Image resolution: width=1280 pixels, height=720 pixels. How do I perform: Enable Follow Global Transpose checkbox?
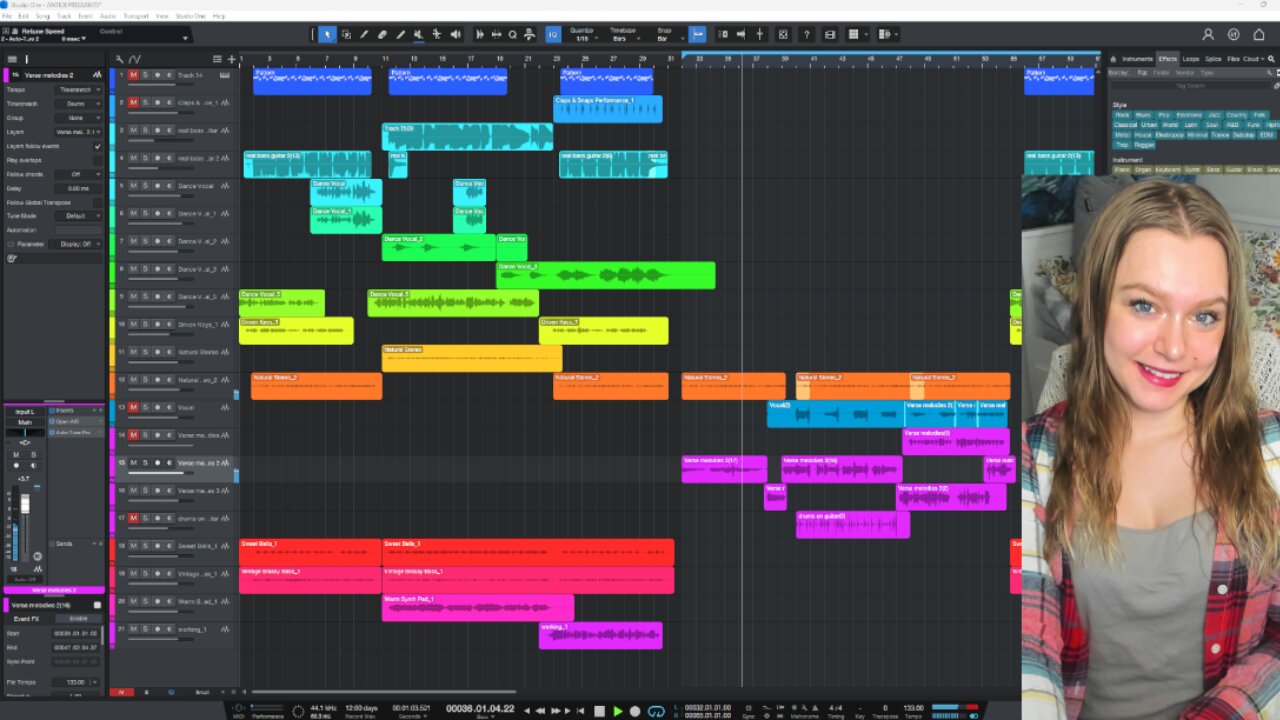click(x=97, y=202)
